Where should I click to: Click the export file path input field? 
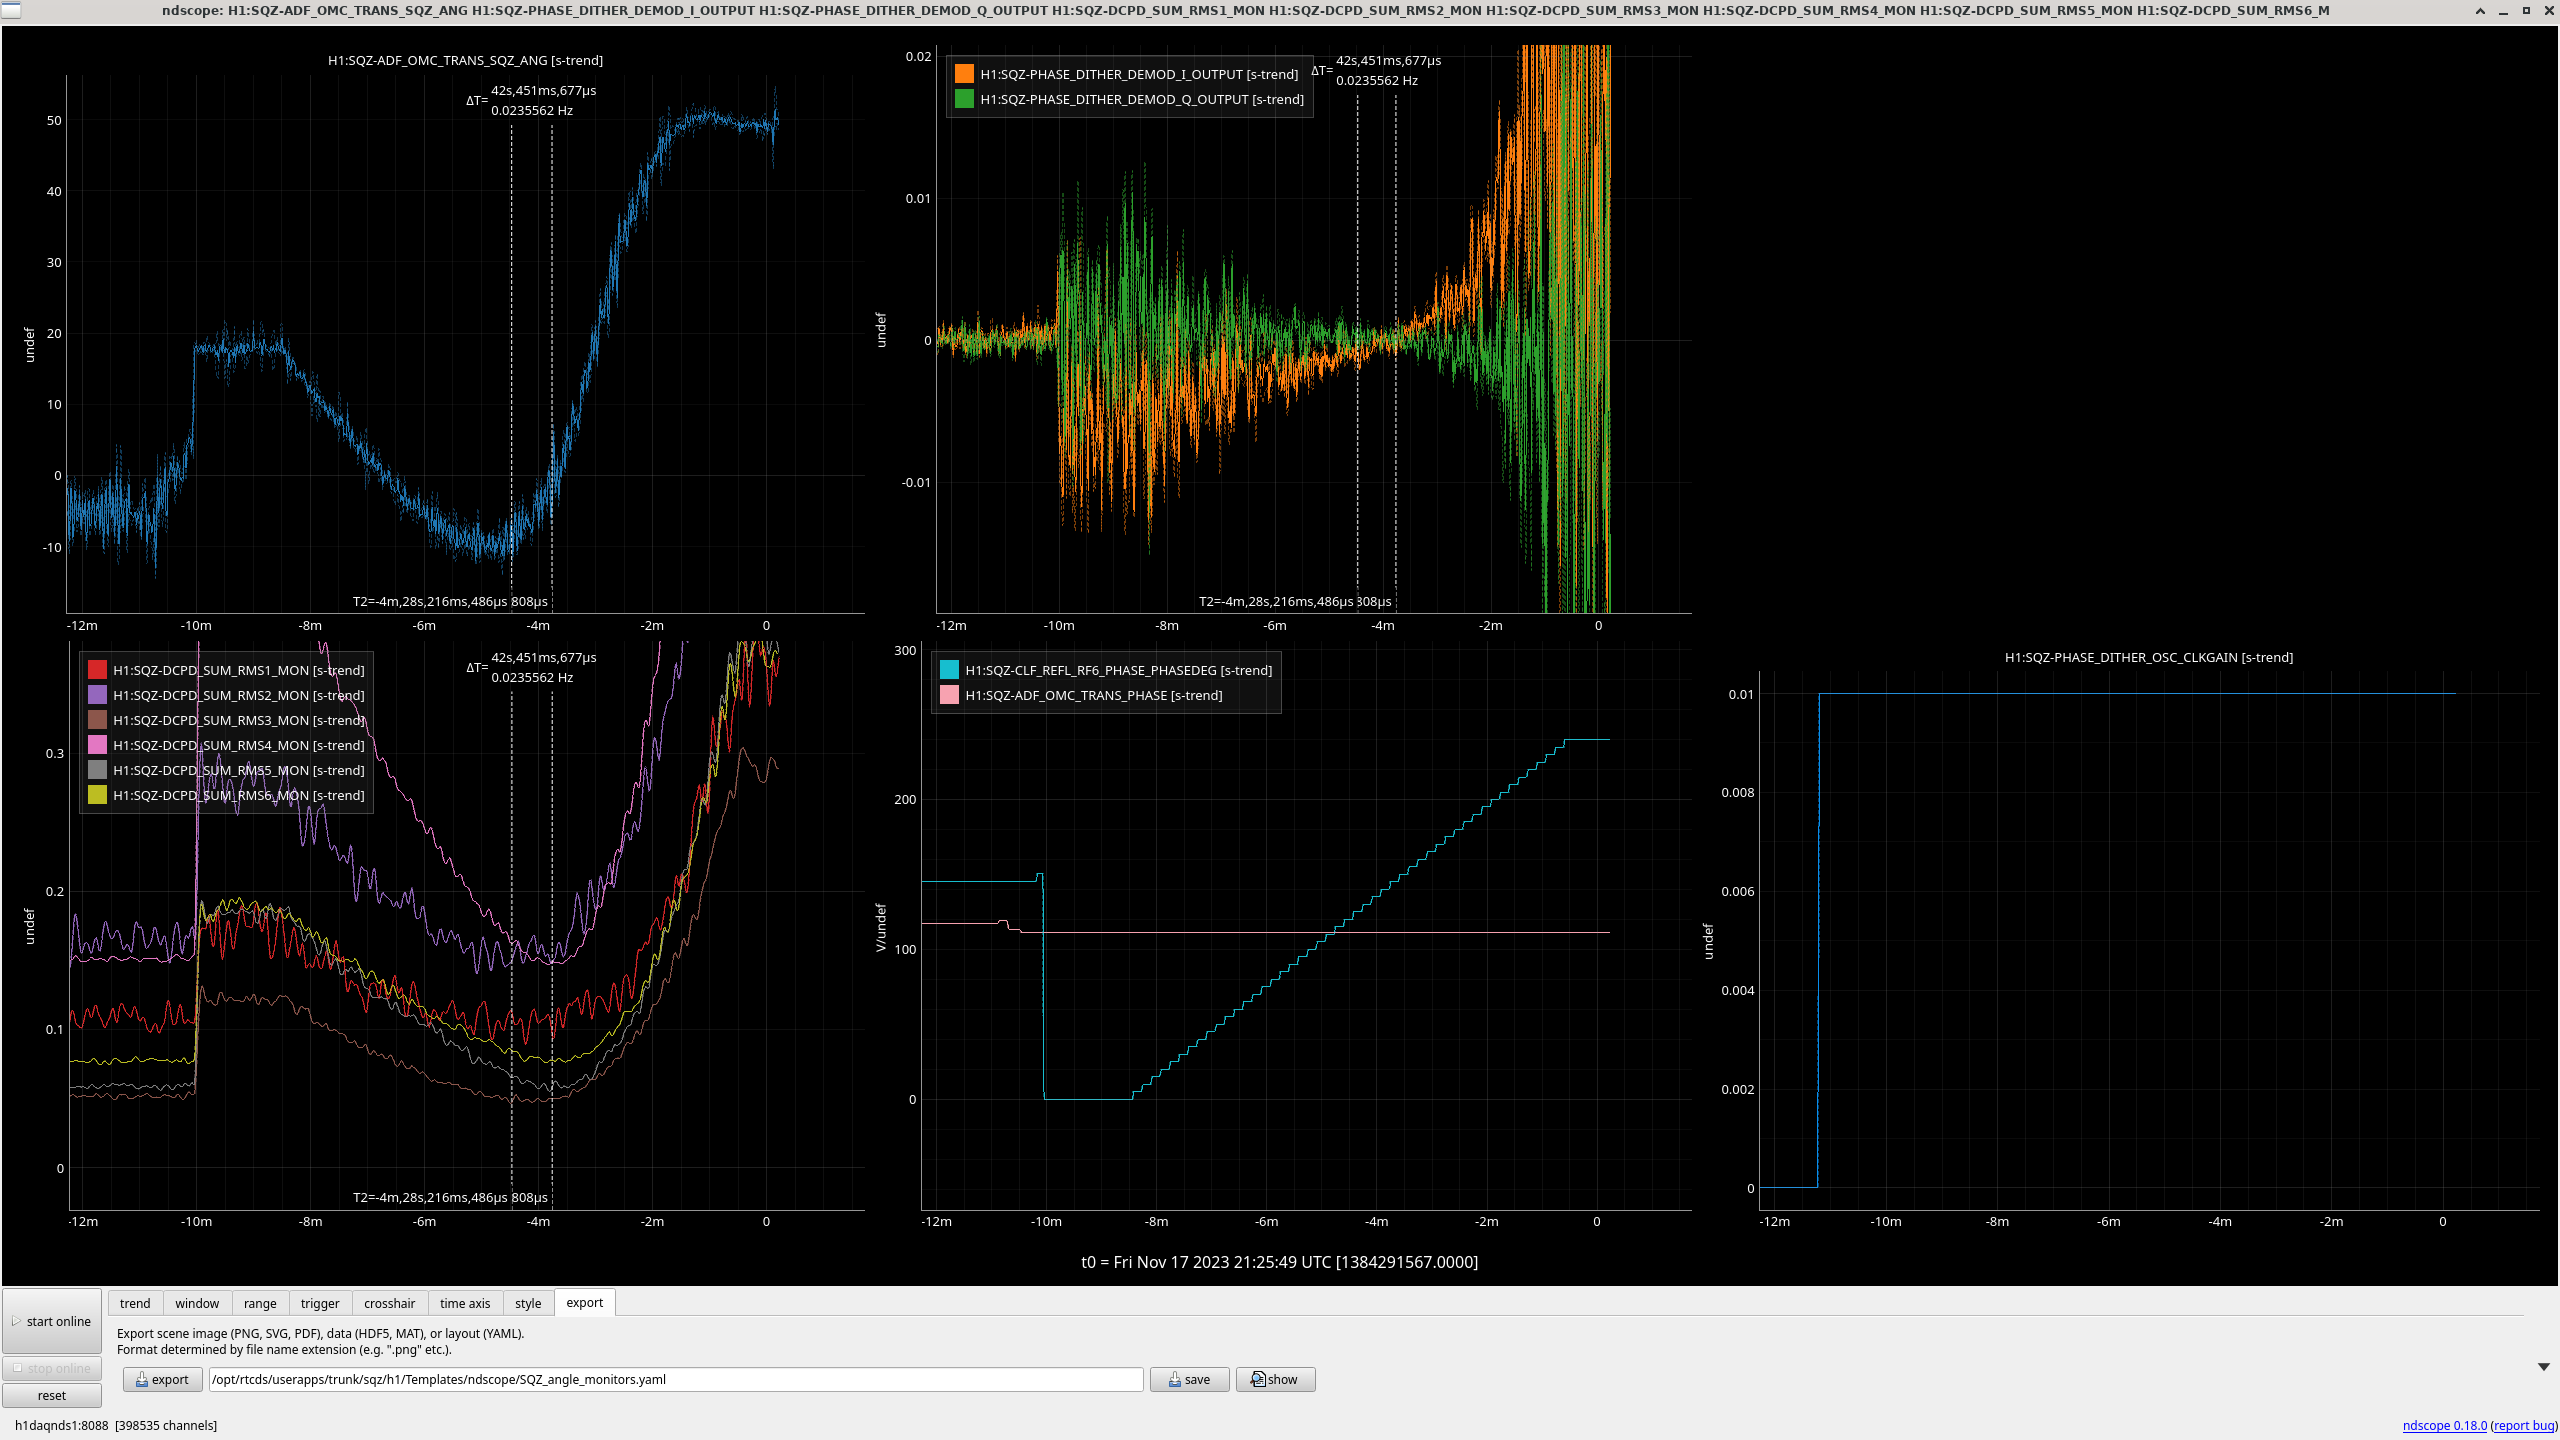pos(675,1379)
